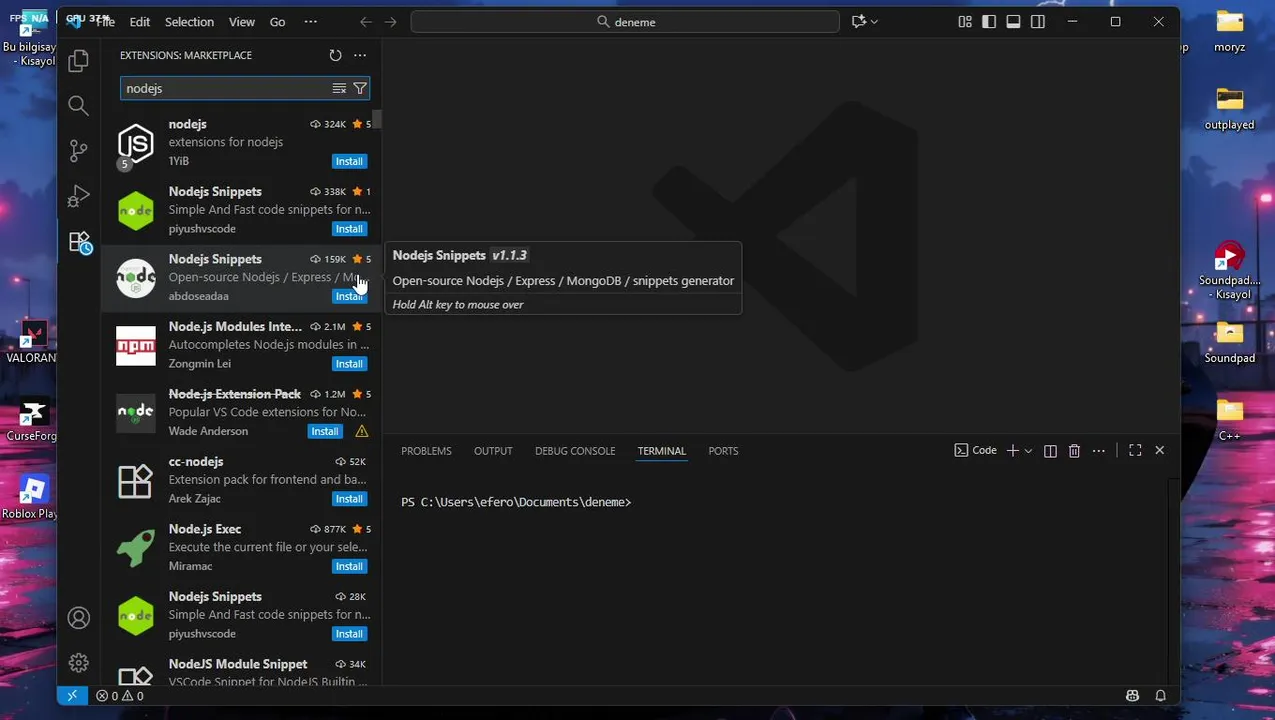The width and height of the screenshot is (1275, 720).
Task: Click the deneme command center search
Action: [625, 21]
